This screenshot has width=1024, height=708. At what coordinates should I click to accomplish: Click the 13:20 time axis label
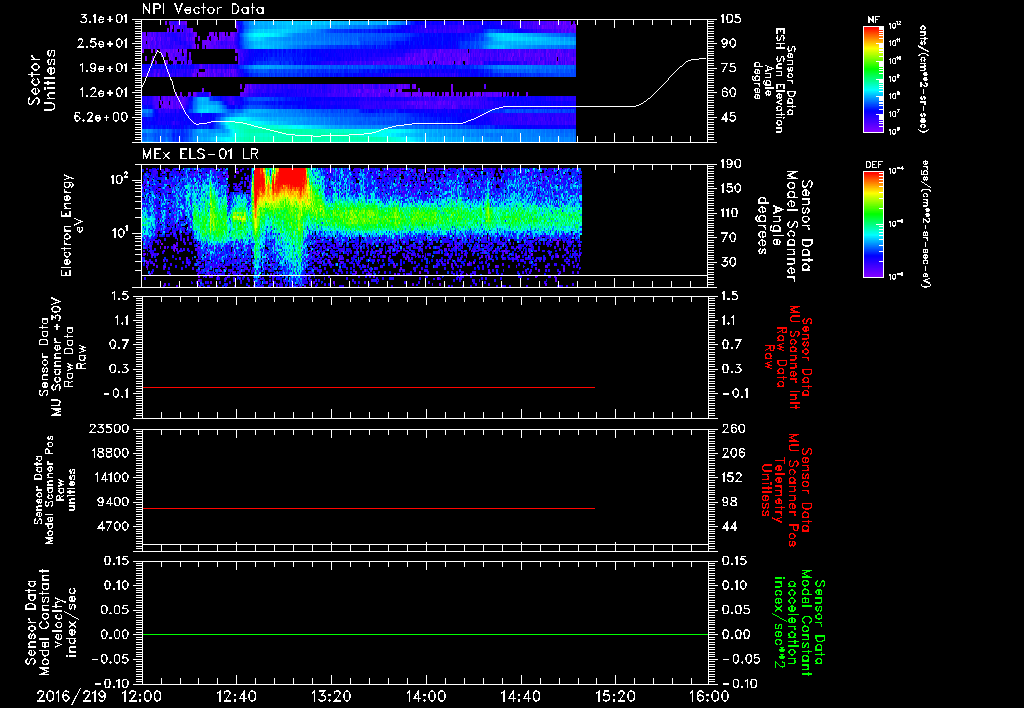pos(331,696)
